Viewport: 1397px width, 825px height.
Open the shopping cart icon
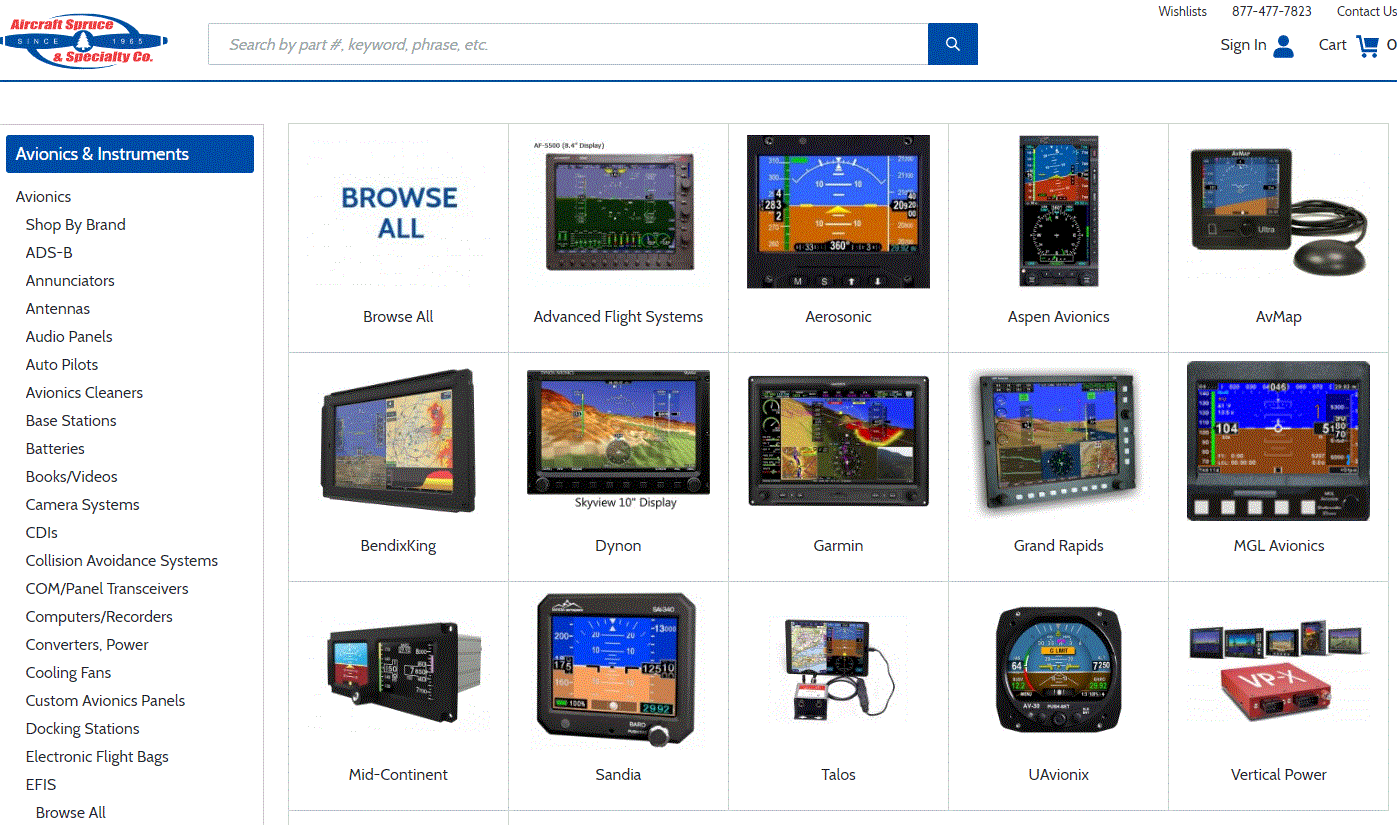tap(1367, 45)
